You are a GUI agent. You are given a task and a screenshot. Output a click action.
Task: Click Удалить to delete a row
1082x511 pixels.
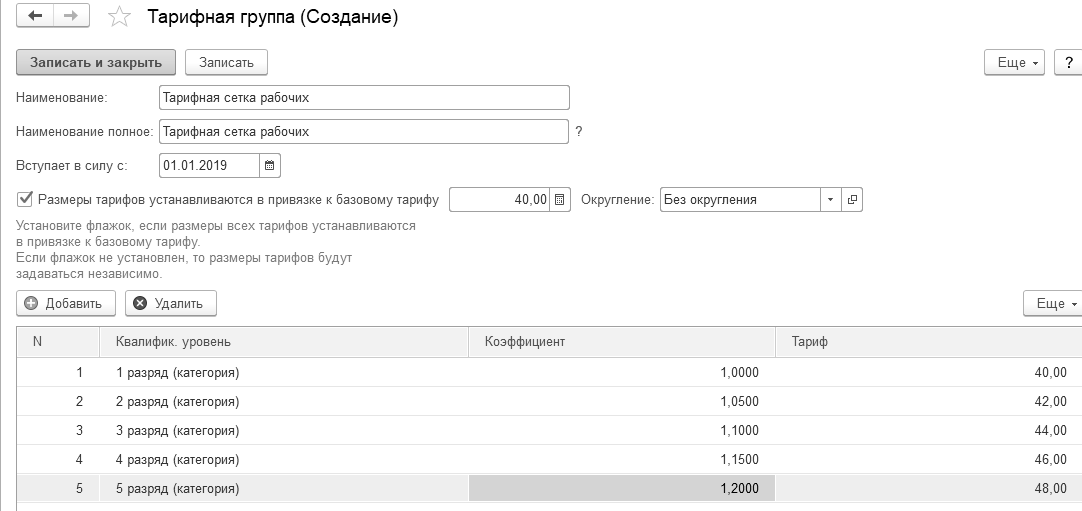coord(170,303)
